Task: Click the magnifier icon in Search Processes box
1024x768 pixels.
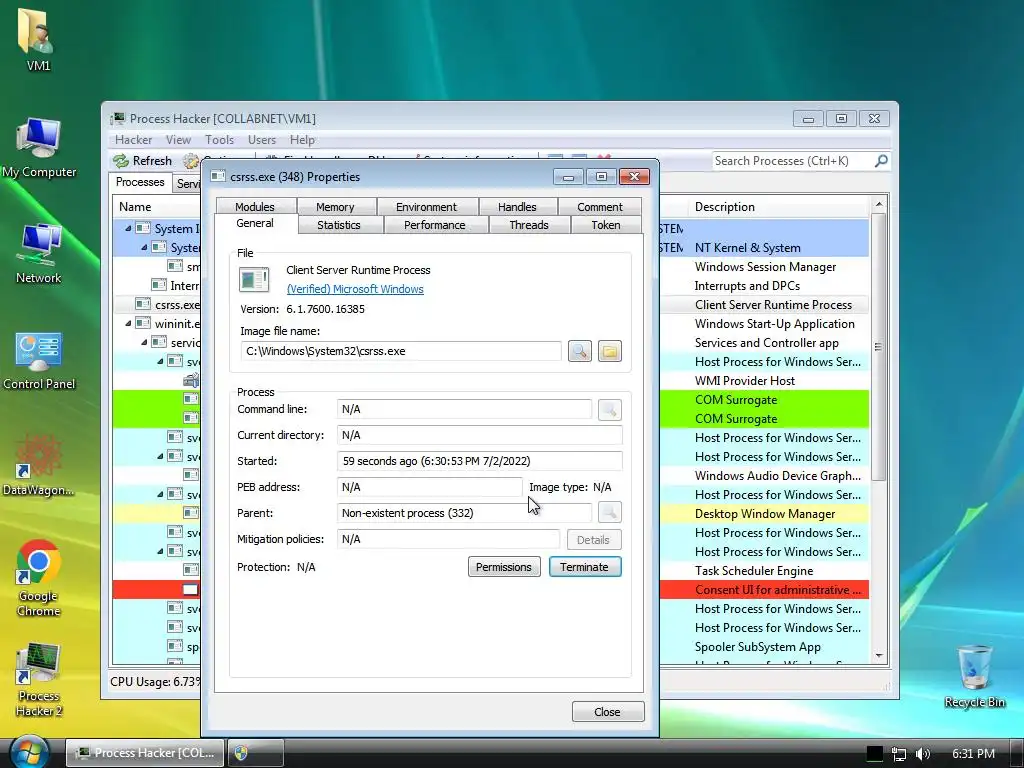Action: pos(881,161)
